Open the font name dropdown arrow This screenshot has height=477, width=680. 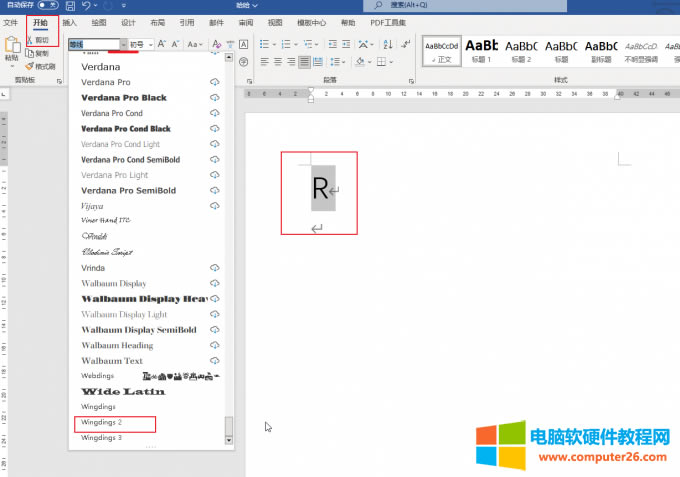coord(123,44)
